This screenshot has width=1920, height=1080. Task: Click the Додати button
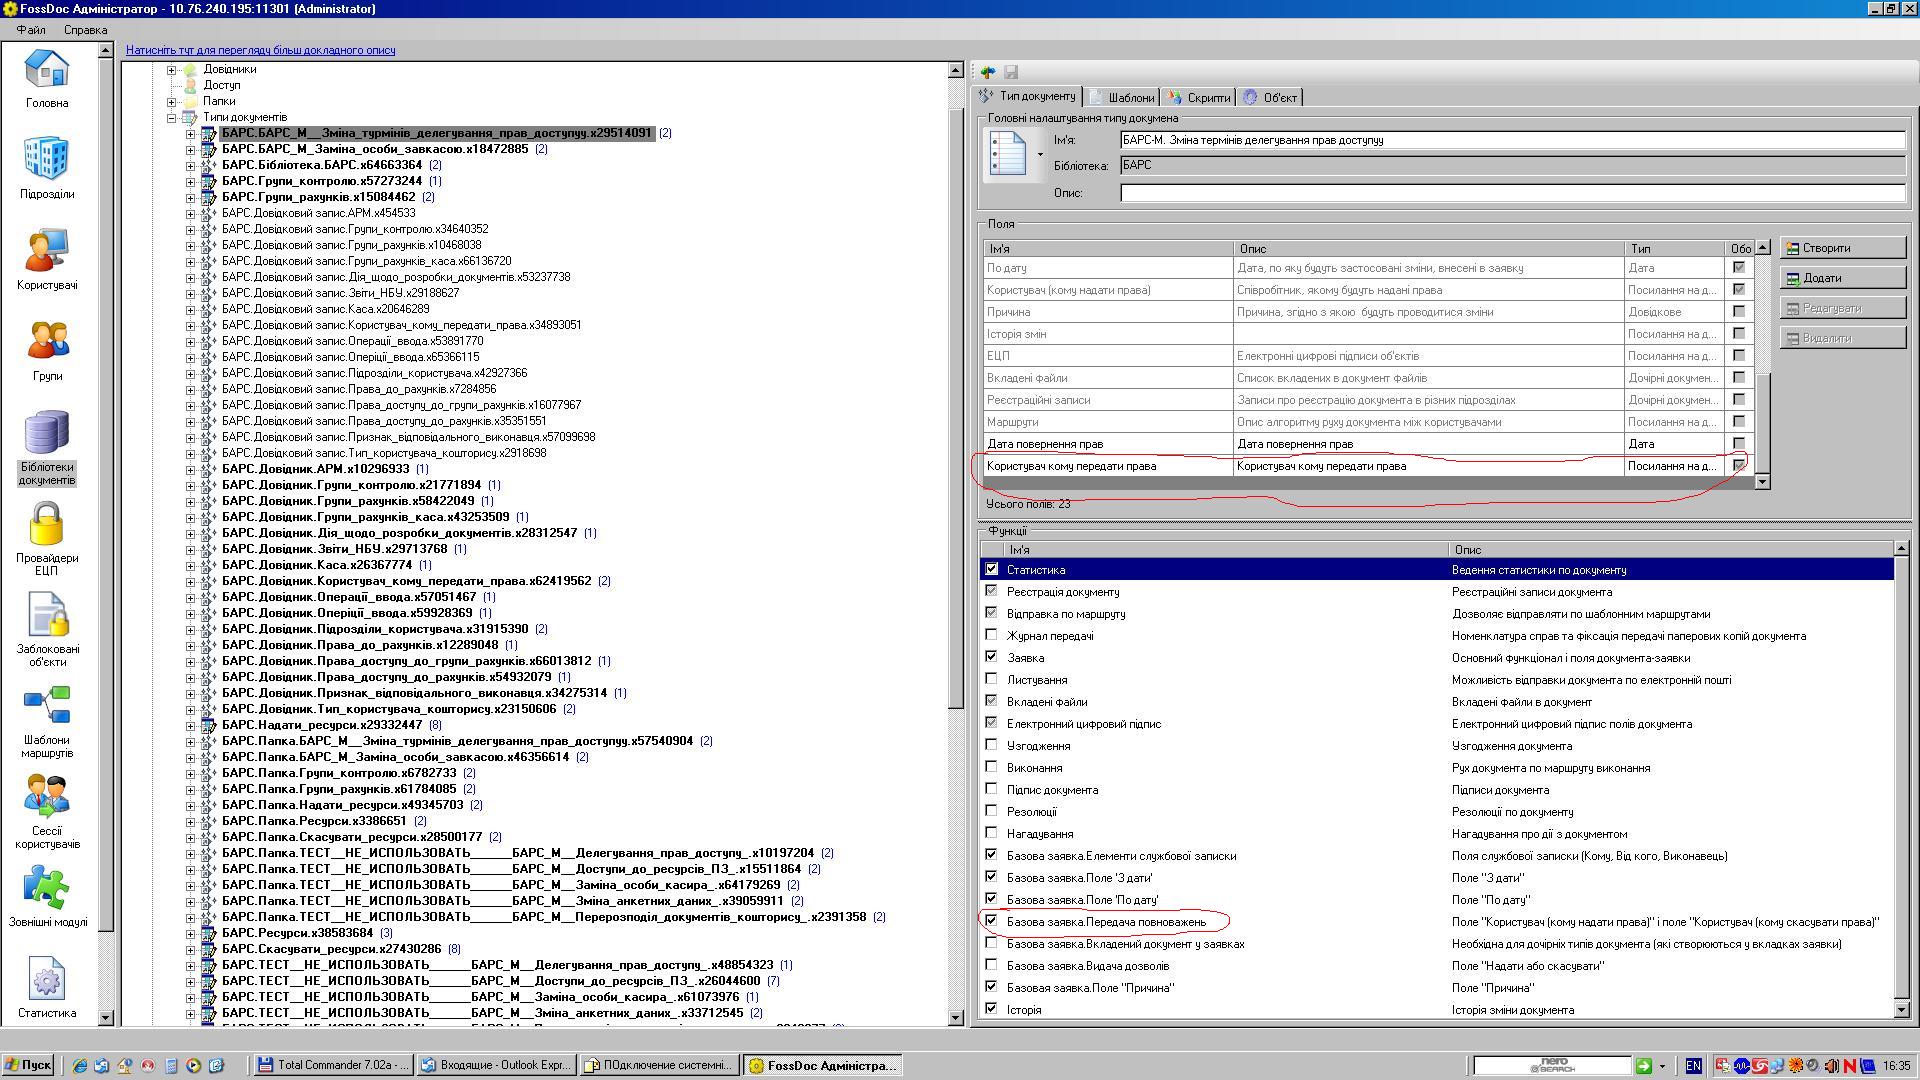click(1842, 278)
